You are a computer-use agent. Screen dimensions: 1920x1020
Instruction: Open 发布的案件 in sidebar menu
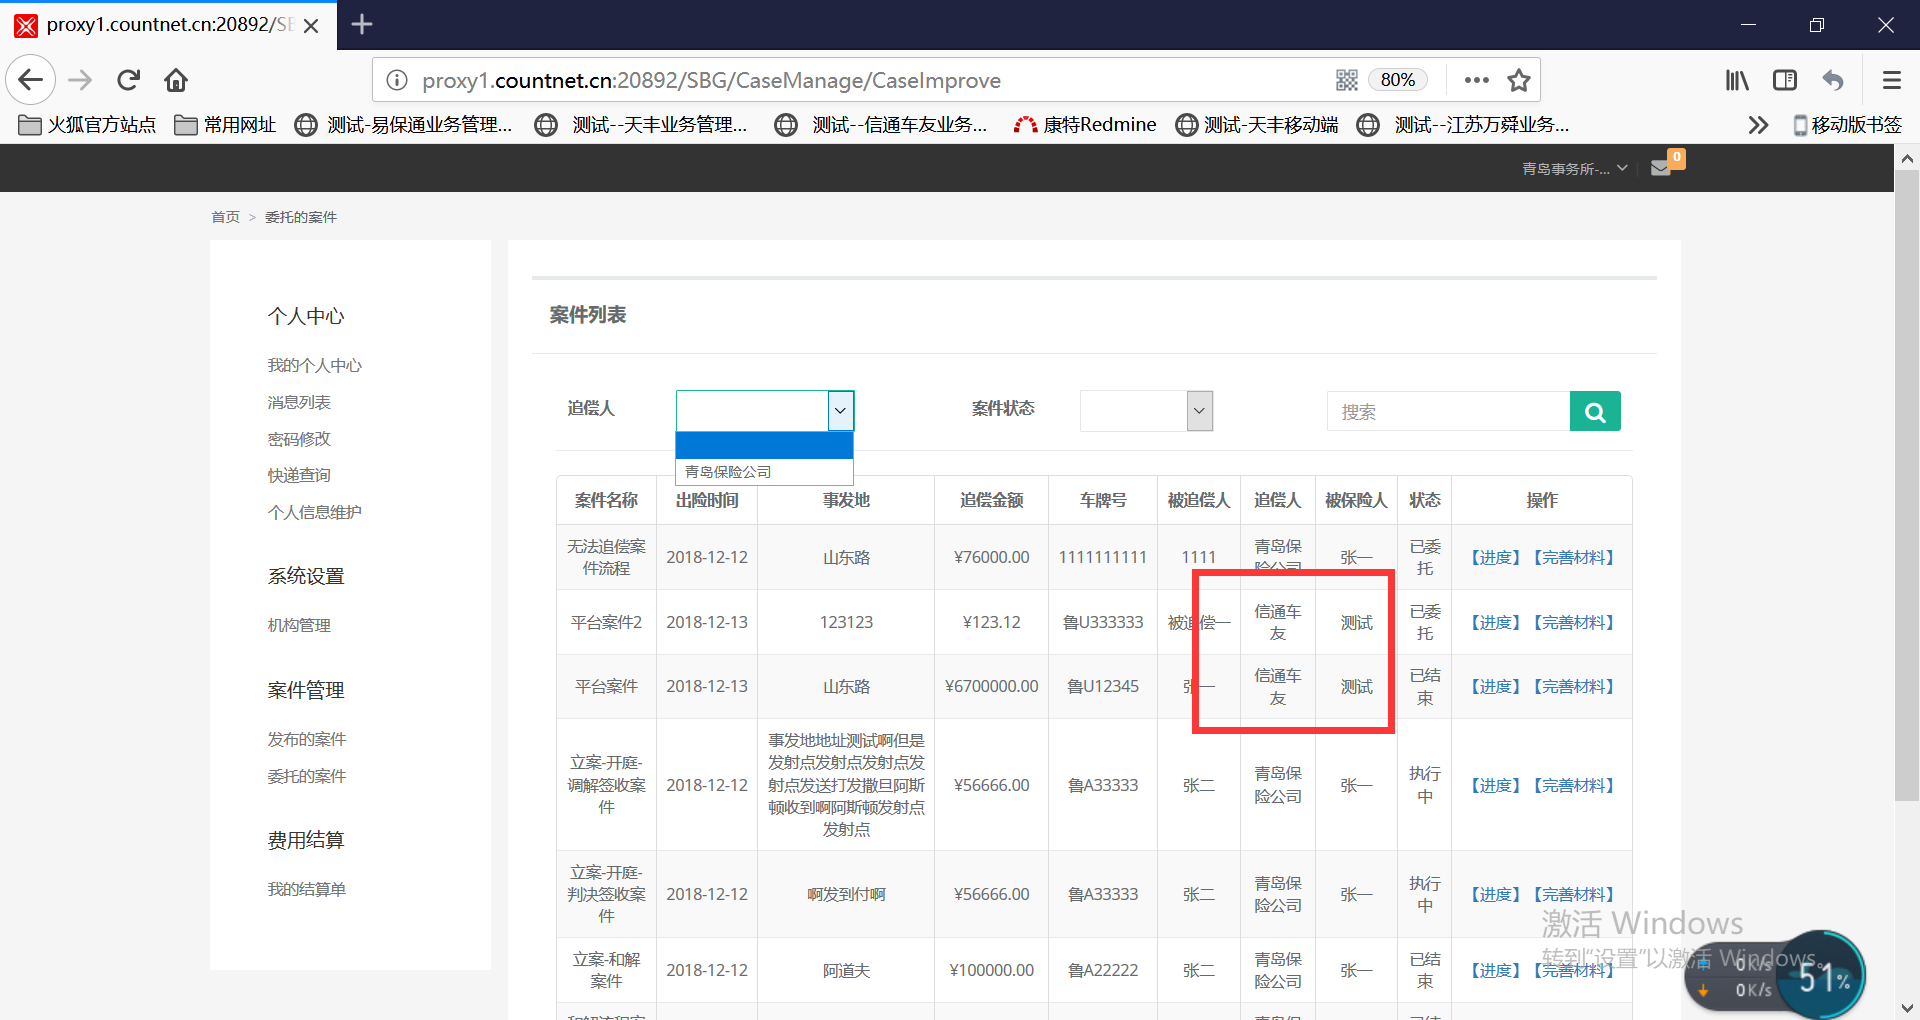click(x=306, y=739)
